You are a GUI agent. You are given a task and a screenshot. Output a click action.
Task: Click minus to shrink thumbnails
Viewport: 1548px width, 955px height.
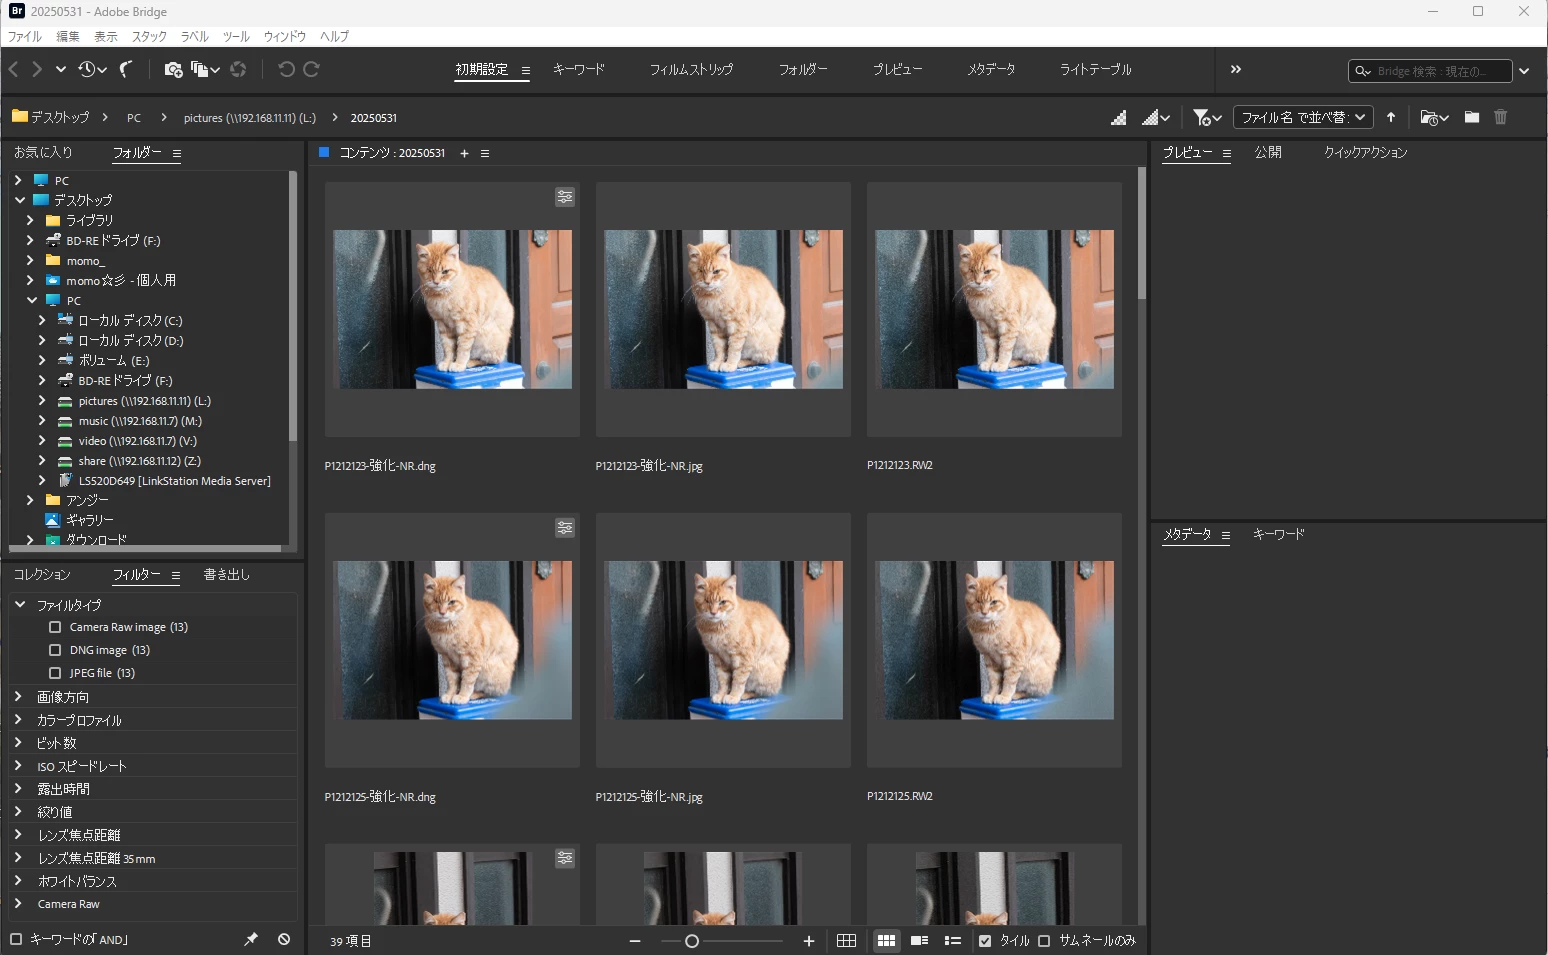635,941
